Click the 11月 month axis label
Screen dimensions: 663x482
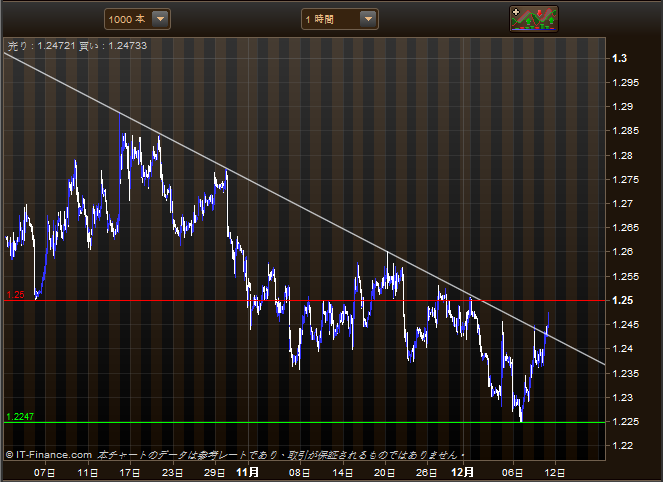coord(247,472)
